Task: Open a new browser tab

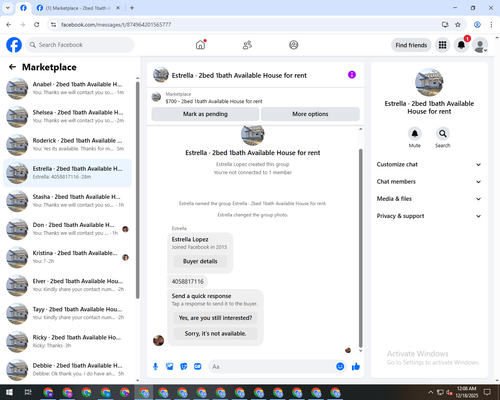Action: tap(132, 8)
